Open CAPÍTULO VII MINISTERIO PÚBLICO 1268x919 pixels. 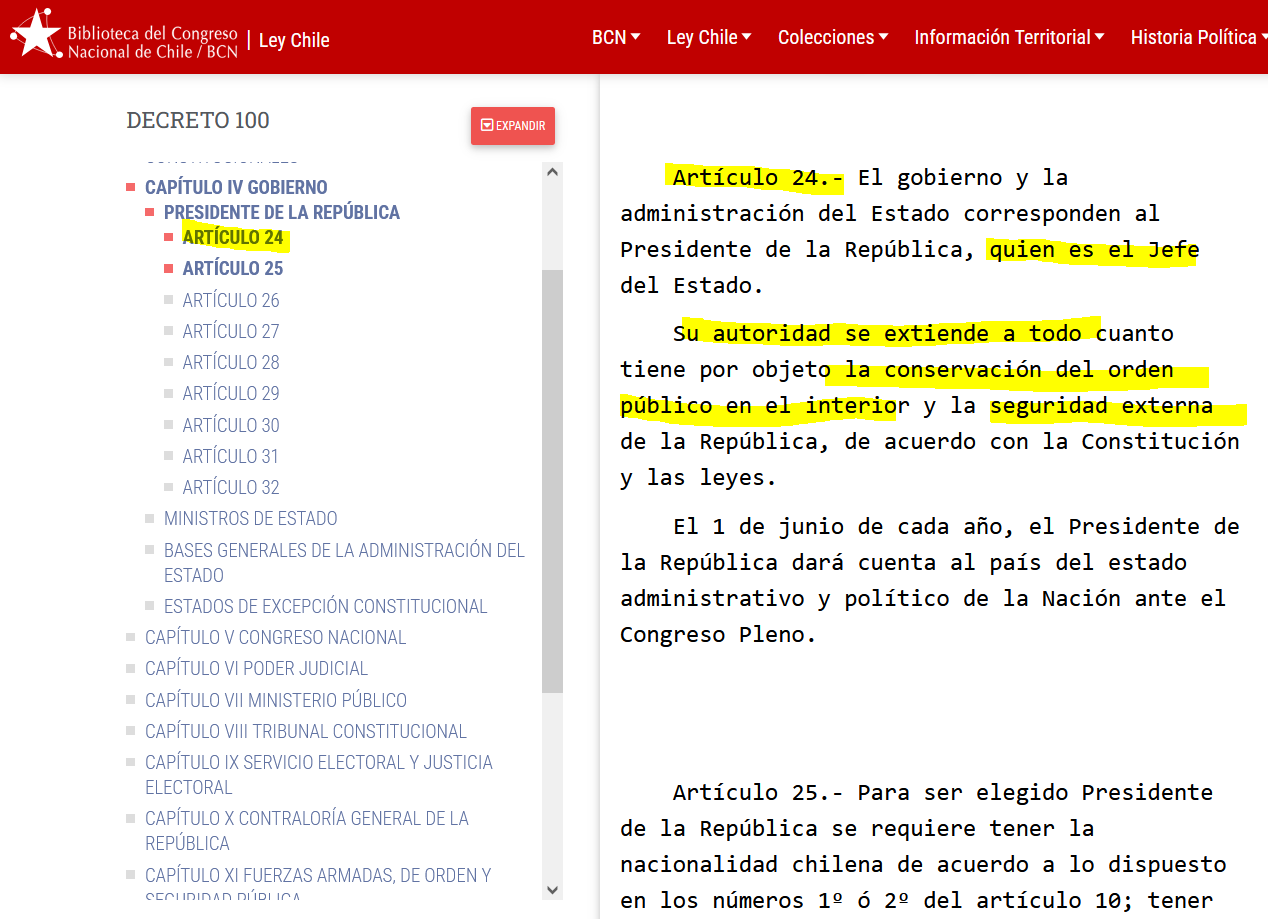pyautogui.click(x=276, y=700)
